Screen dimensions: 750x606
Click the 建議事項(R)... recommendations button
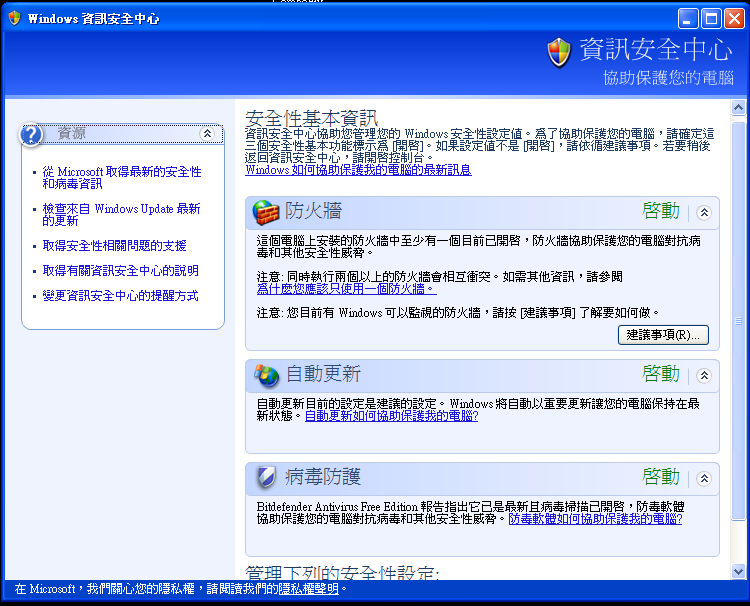click(x=663, y=335)
